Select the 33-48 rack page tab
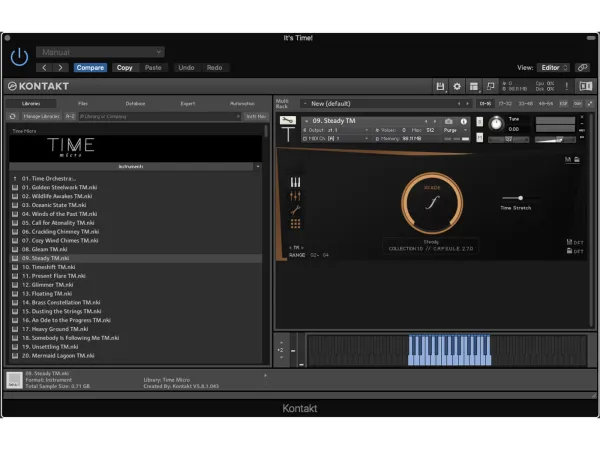 [x=525, y=104]
